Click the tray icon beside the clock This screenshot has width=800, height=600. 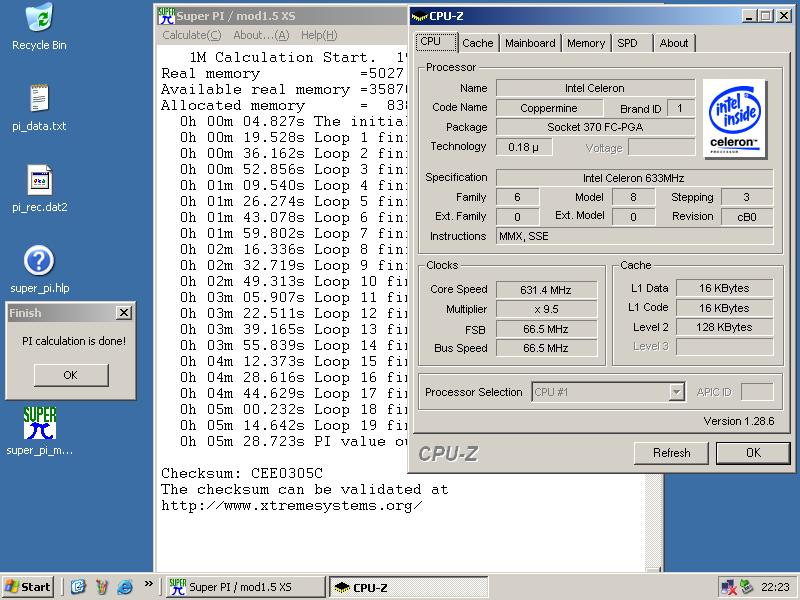(x=746, y=587)
